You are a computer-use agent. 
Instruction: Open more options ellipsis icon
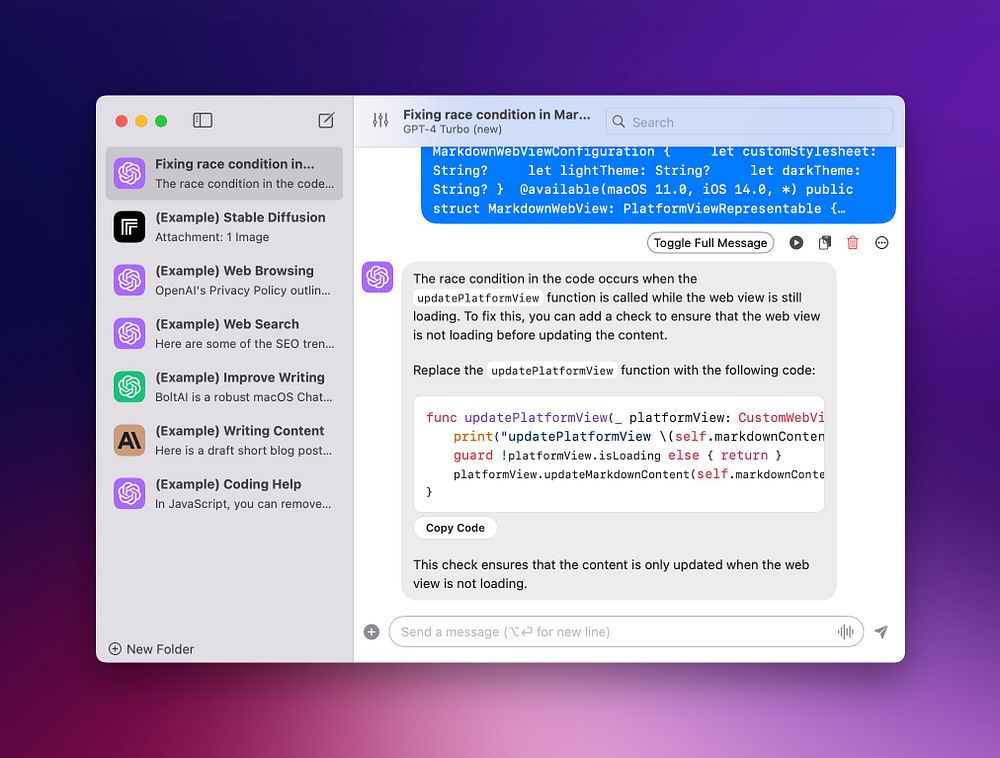(x=881, y=243)
